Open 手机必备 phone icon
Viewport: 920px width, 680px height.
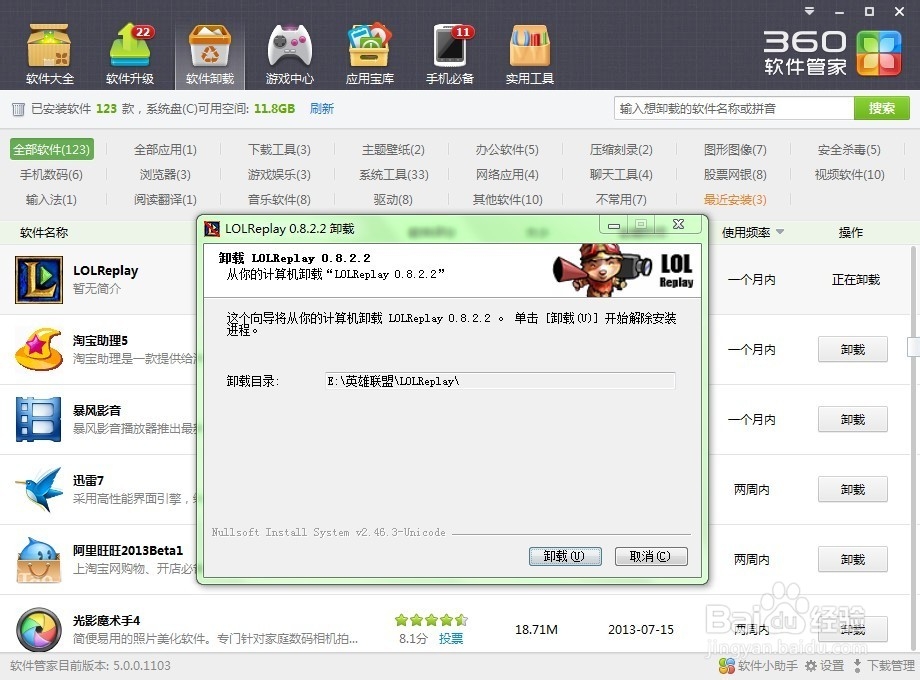coord(449,54)
